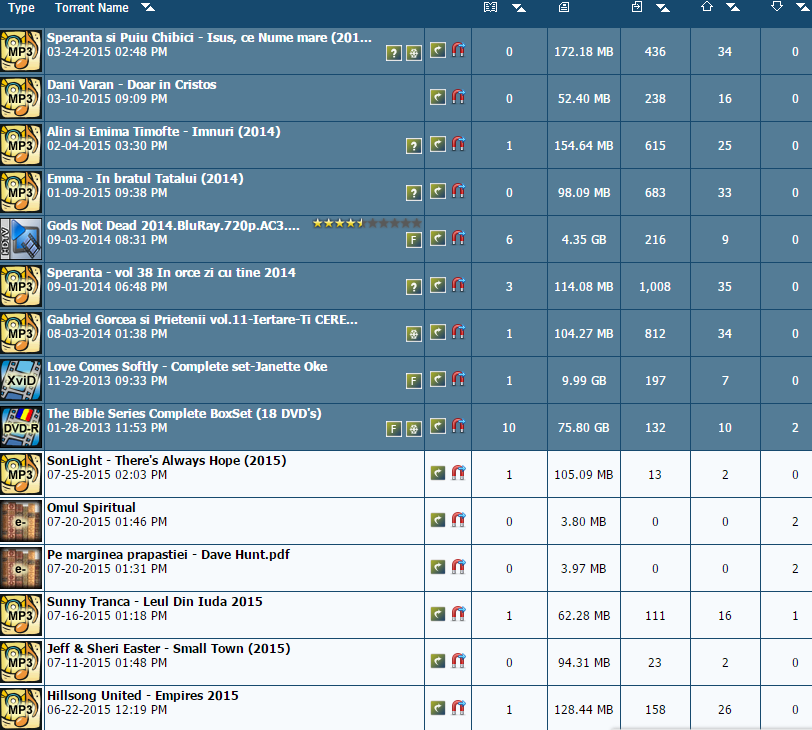Click size value 4.35 GB
This screenshot has width=812, height=730.
[584, 240]
